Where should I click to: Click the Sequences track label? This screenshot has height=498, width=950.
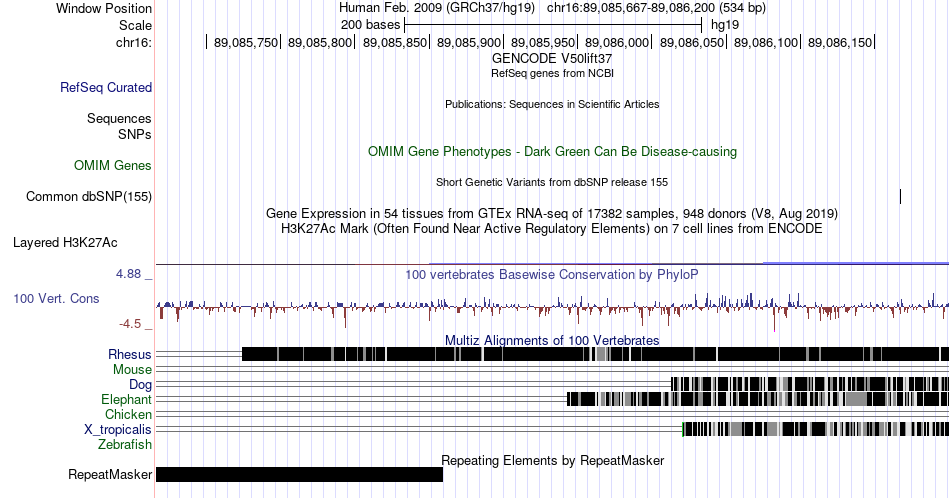tap(119, 118)
